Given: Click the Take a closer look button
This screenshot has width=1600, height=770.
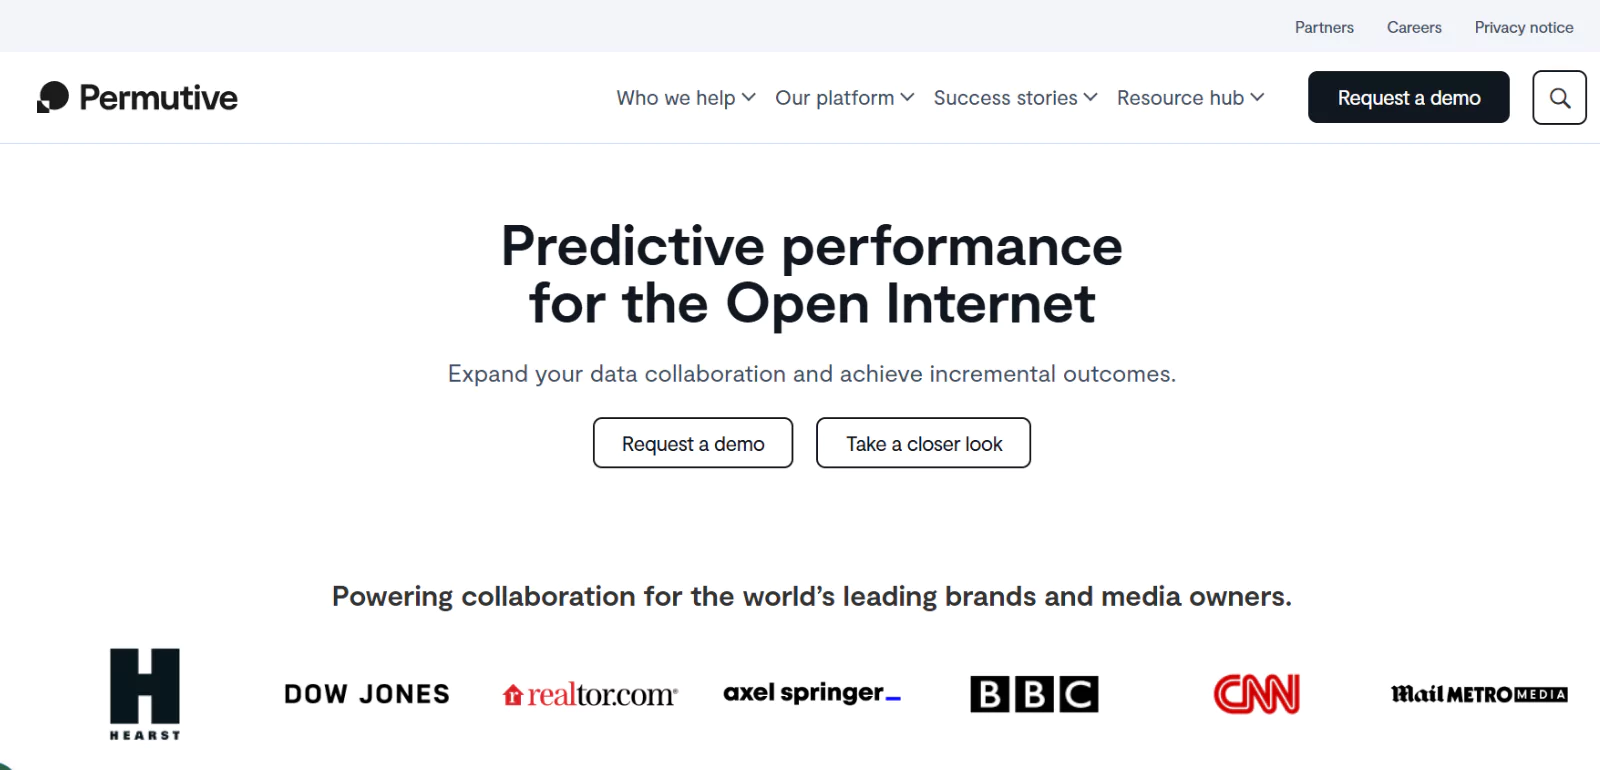Looking at the screenshot, I should coord(922,442).
